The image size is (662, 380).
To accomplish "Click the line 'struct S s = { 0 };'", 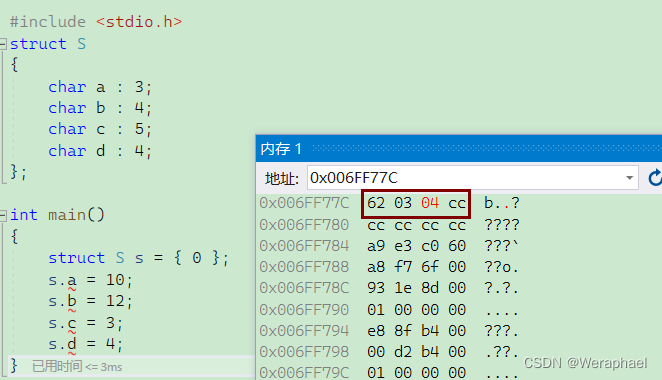I will tap(138, 258).
